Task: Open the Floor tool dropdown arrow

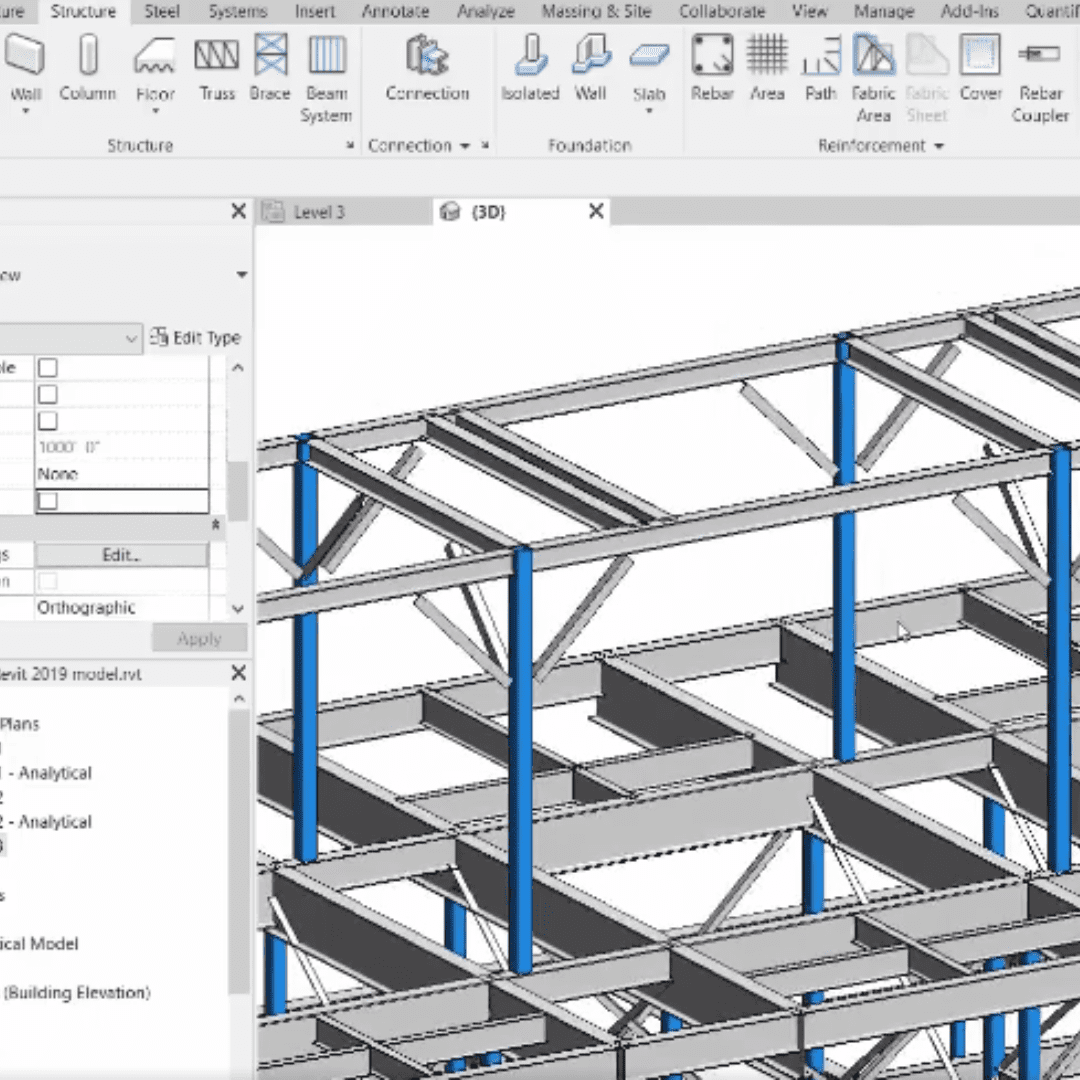Action: (x=155, y=112)
